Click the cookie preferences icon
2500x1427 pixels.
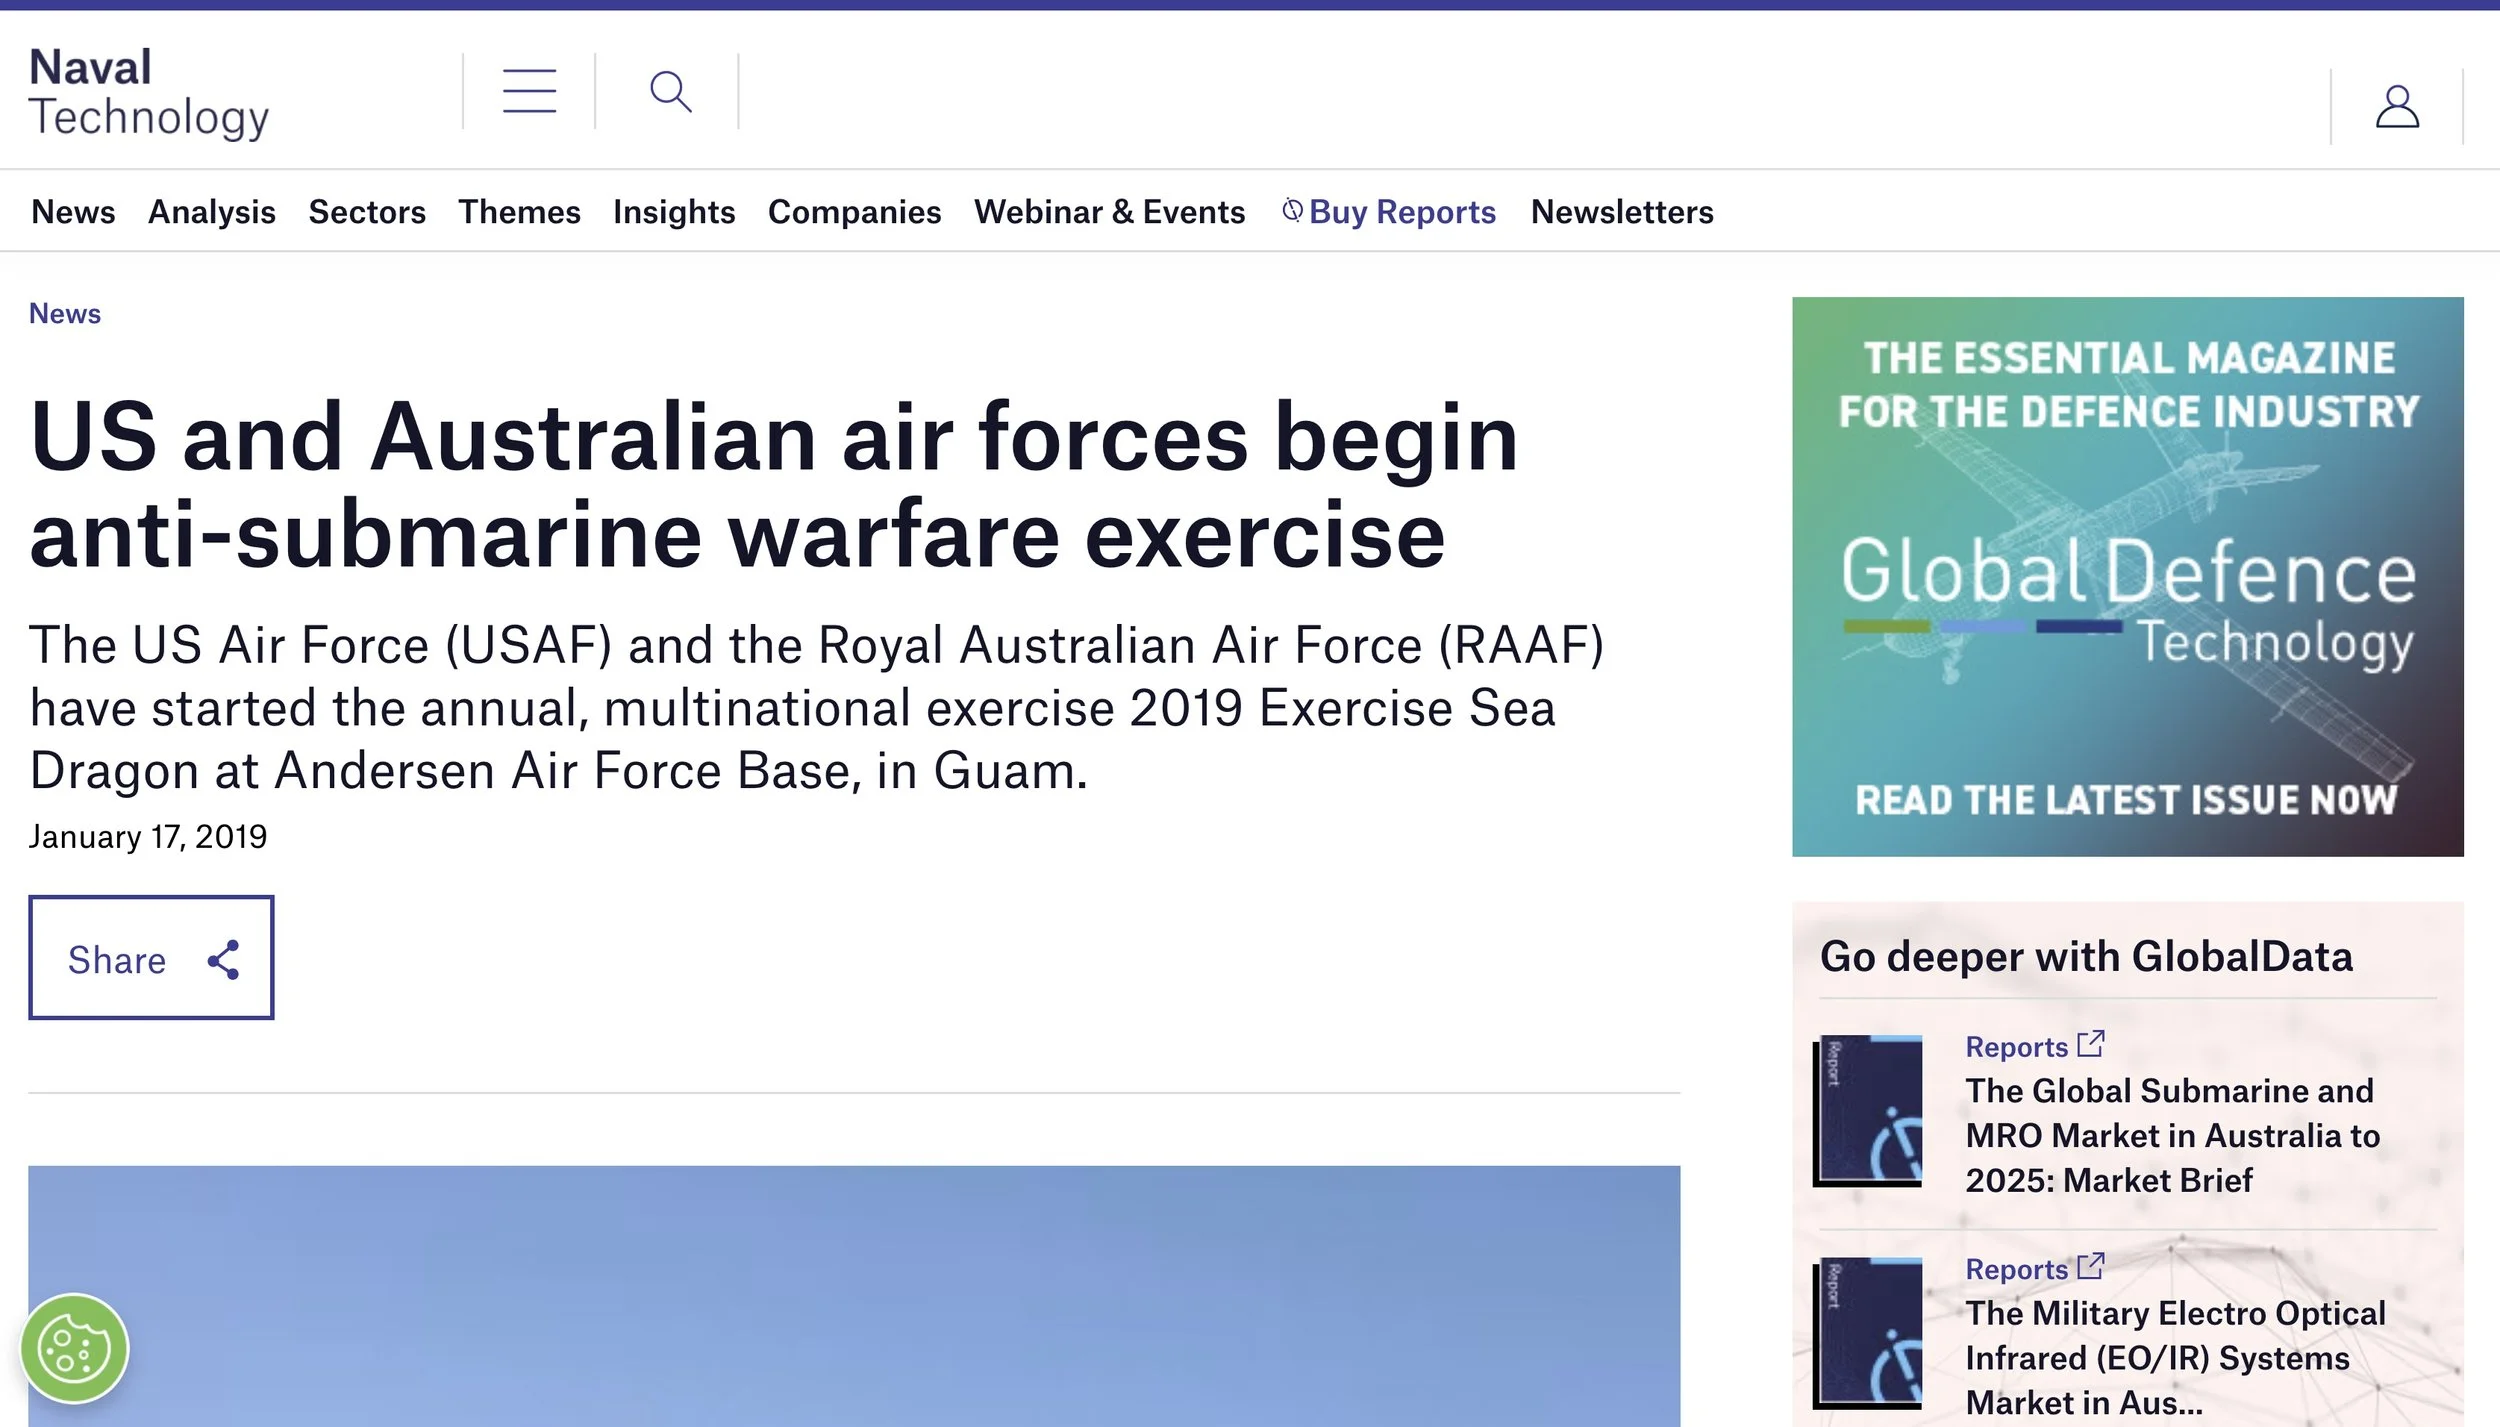pyautogui.click(x=75, y=1348)
